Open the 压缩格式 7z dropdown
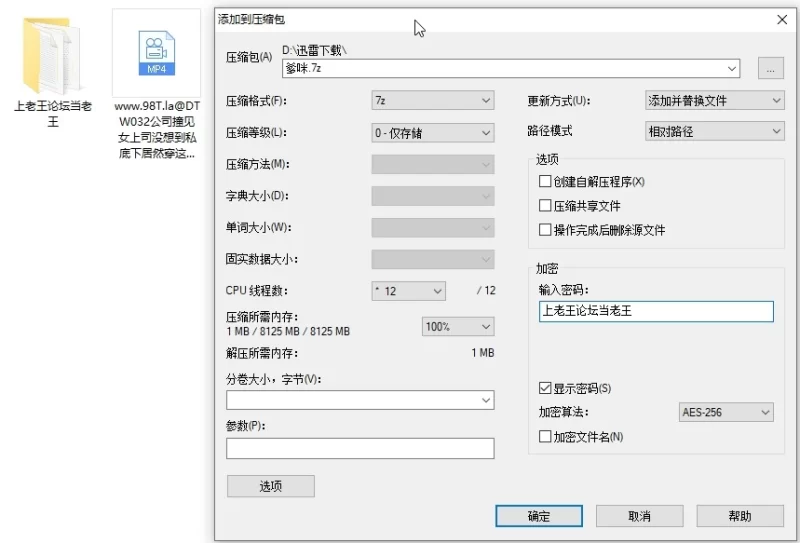This screenshot has width=800, height=543. (432, 101)
